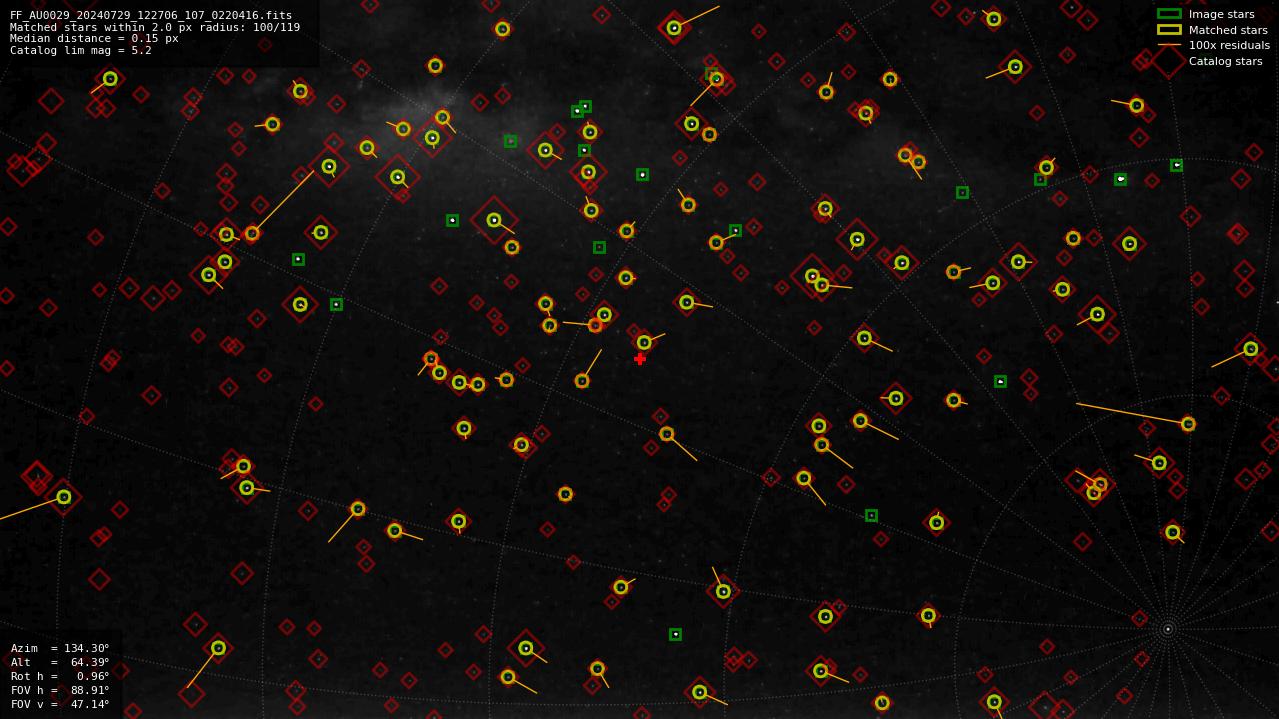Screen dimensions: 1279x719
Task: Click the celestial pole where grid lines converge
Action: pos(1167,629)
